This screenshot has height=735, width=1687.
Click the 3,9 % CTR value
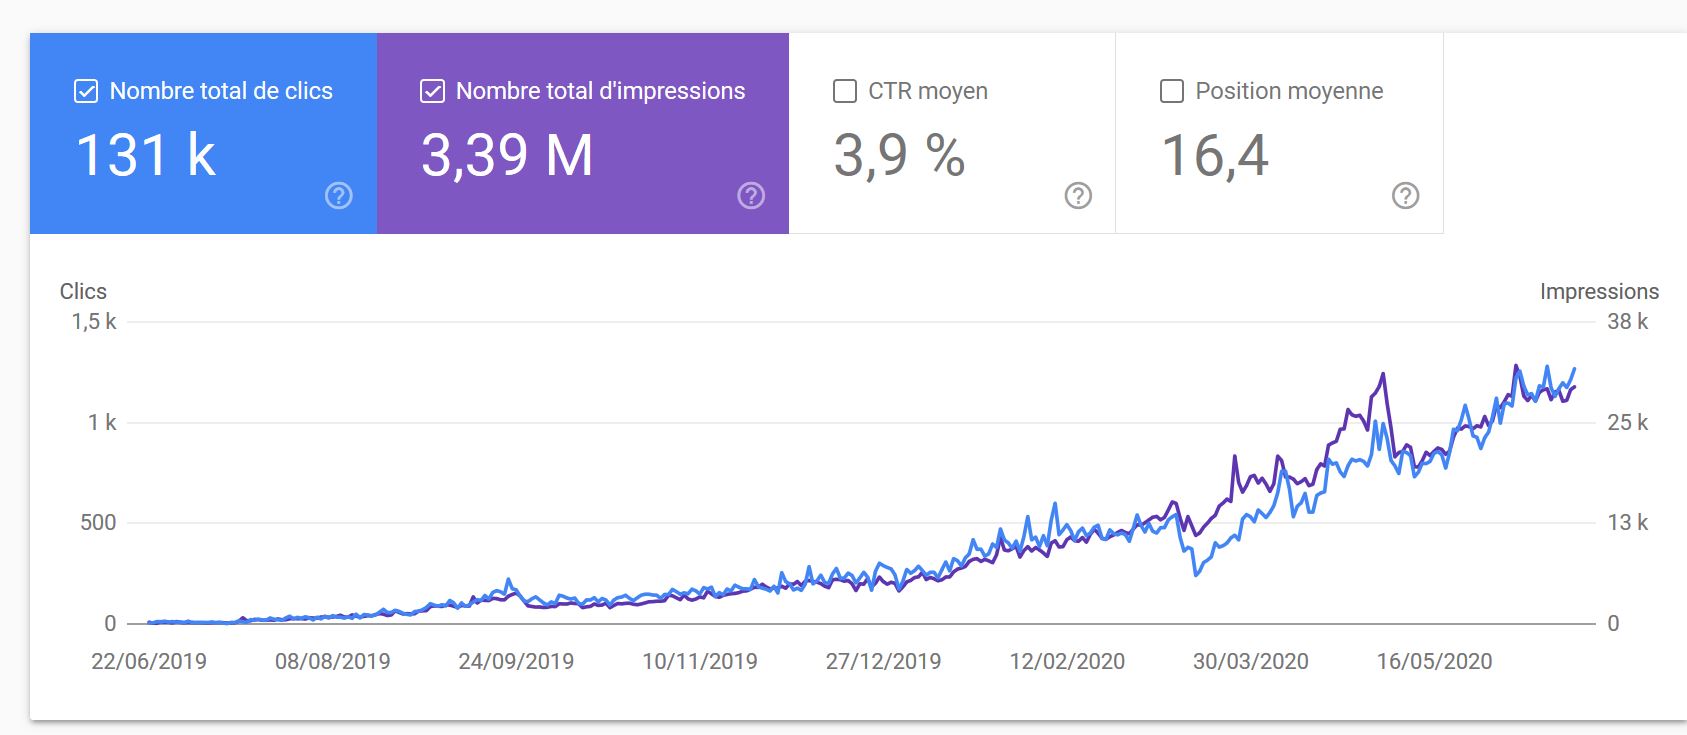click(x=899, y=156)
